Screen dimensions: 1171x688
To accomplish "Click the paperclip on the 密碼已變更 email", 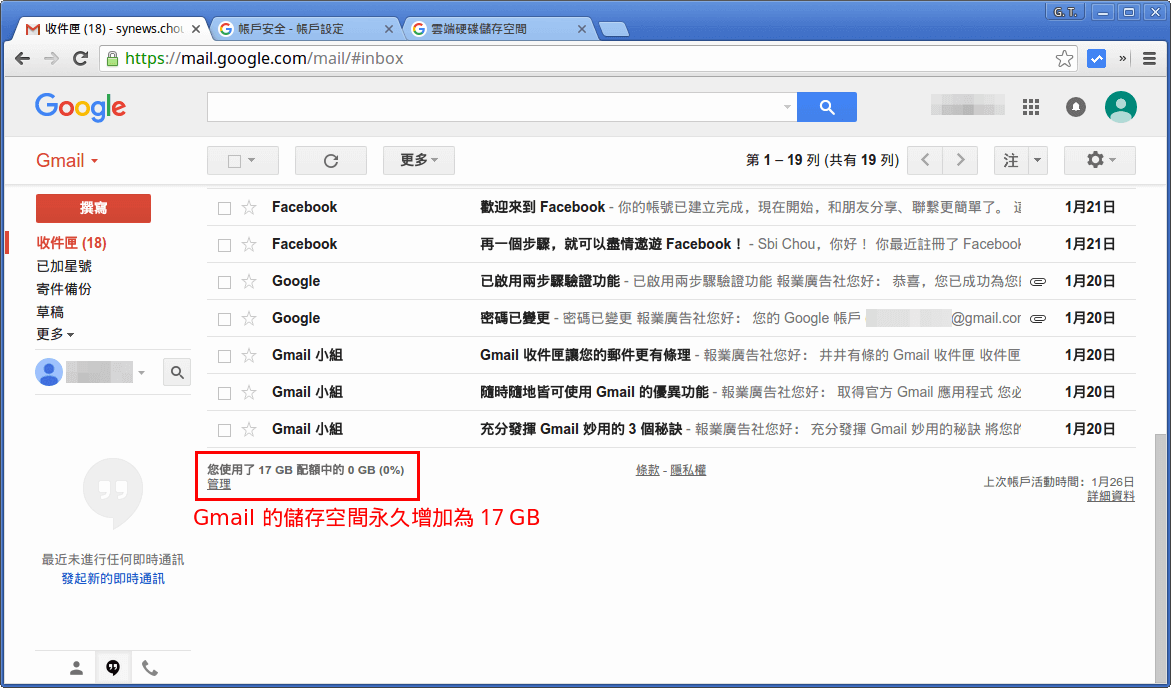I will (1037, 318).
